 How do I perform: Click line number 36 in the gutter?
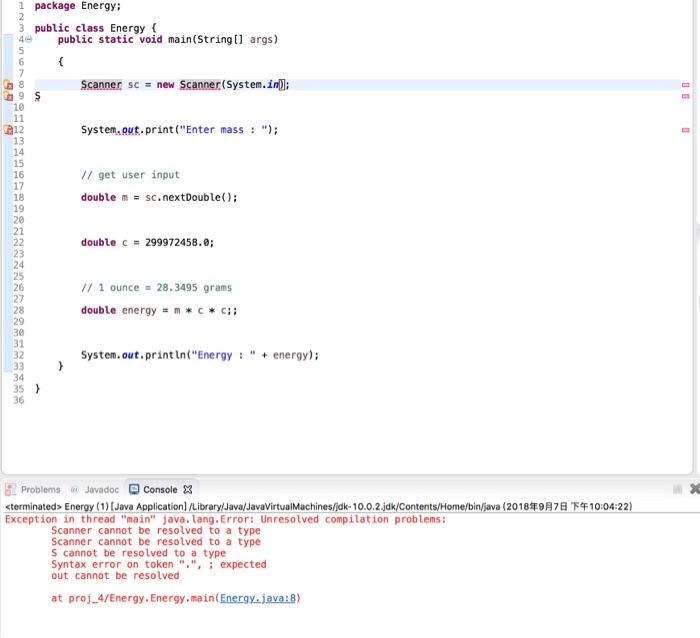click(19, 400)
